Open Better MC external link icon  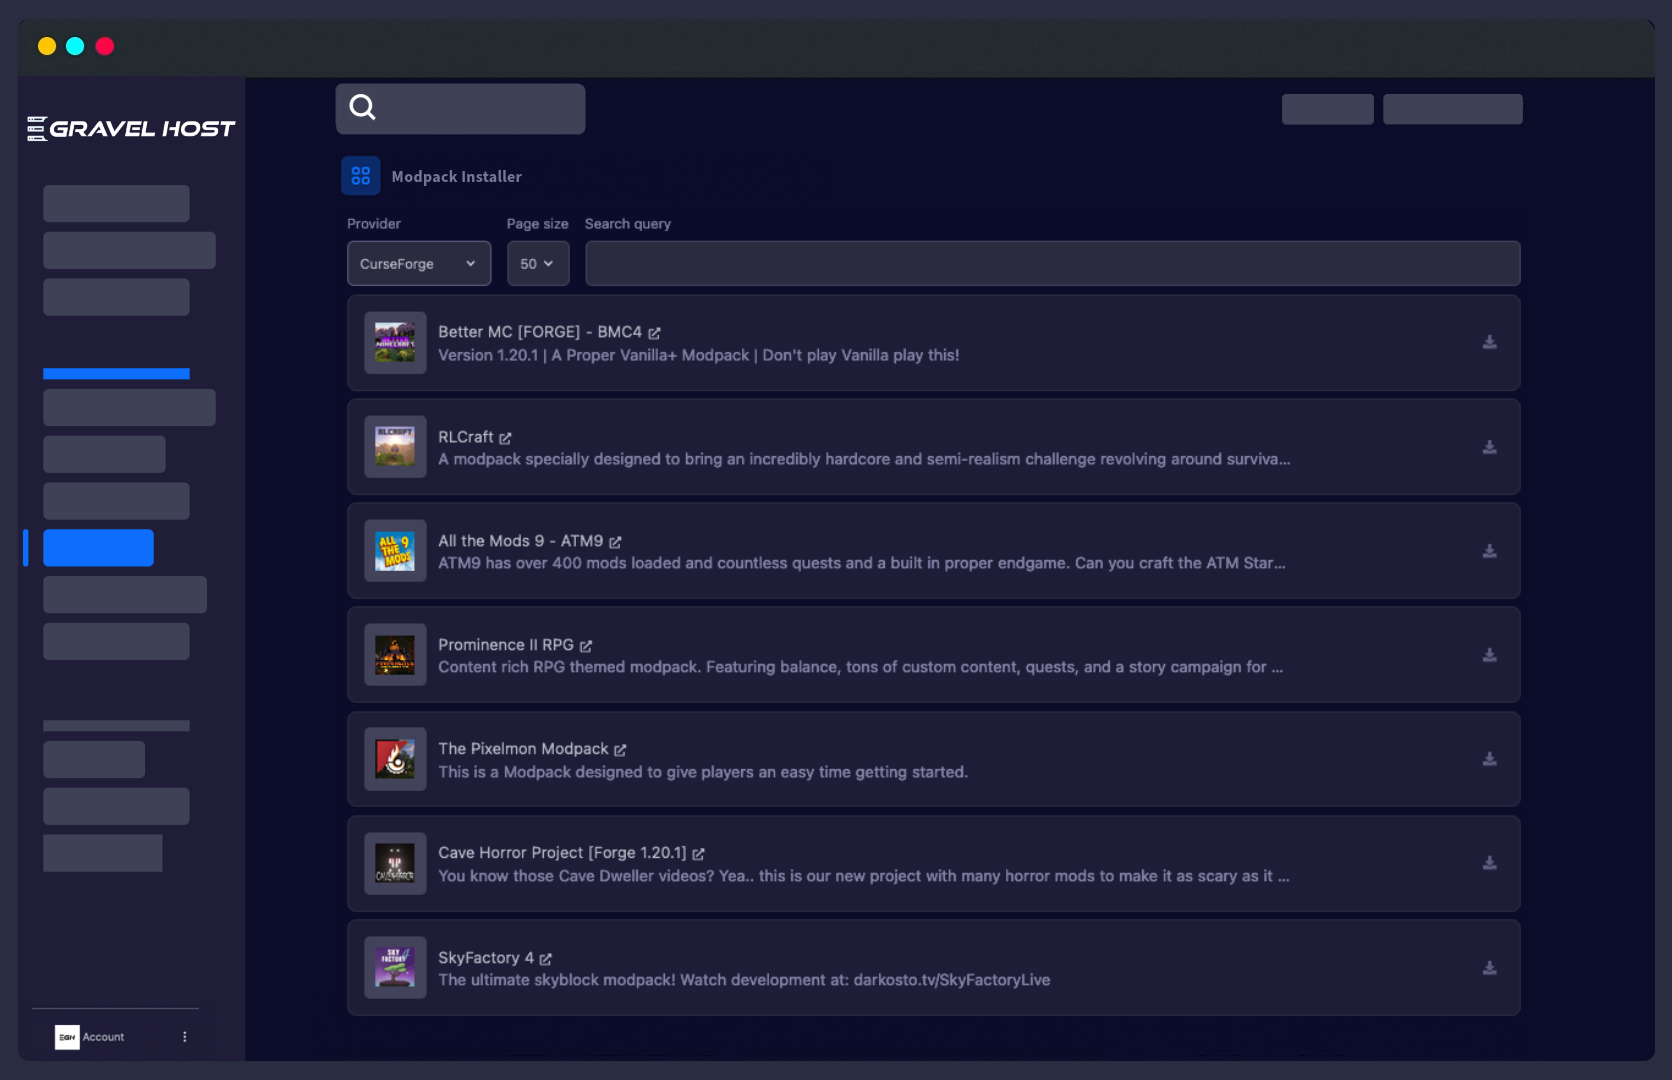click(654, 333)
